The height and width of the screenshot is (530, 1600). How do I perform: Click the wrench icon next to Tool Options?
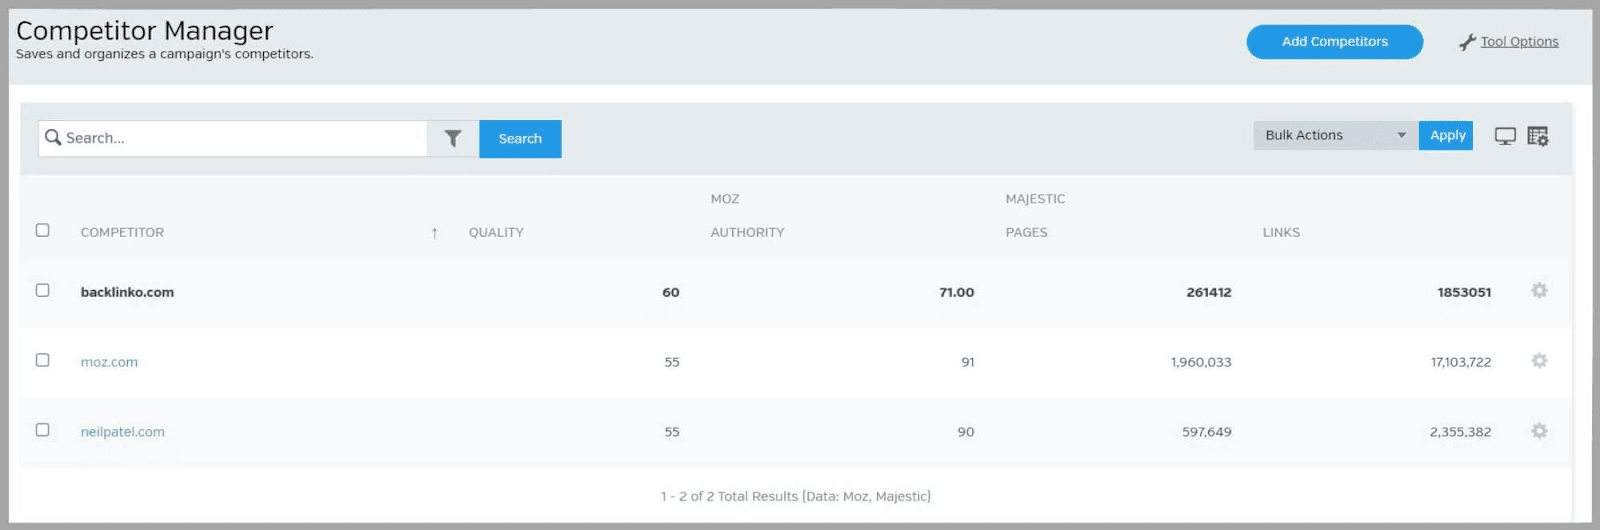(x=1467, y=42)
